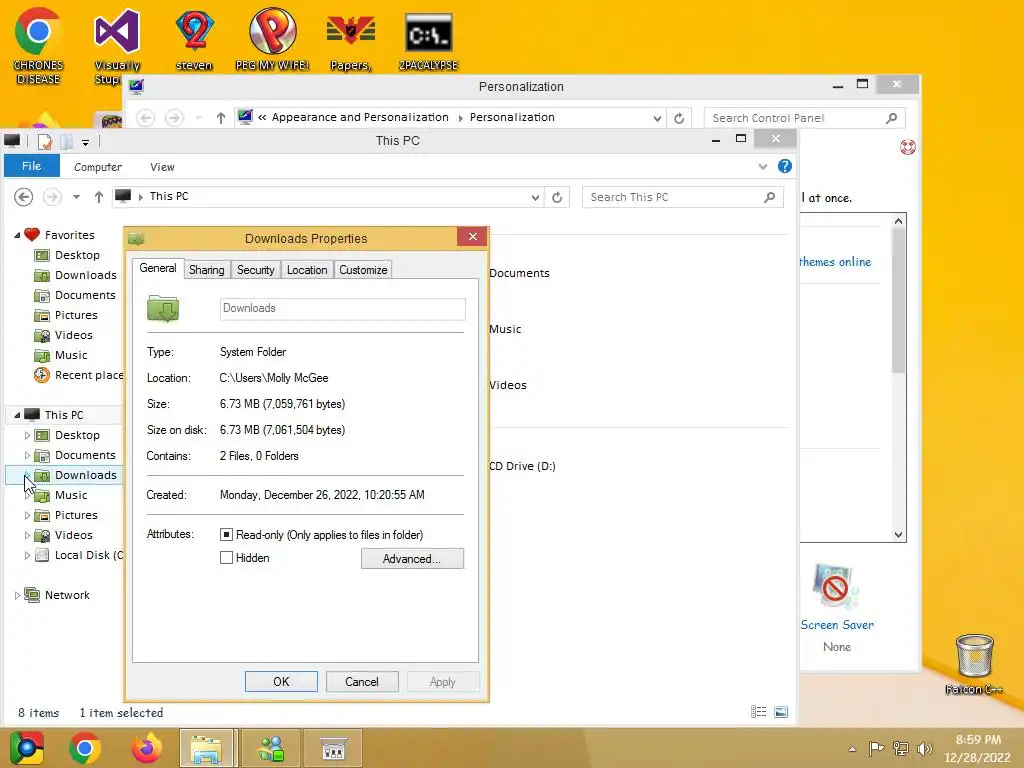Expand the Documents node under This PC
This screenshot has width=1024, height=768.
[x=27, y=455]
